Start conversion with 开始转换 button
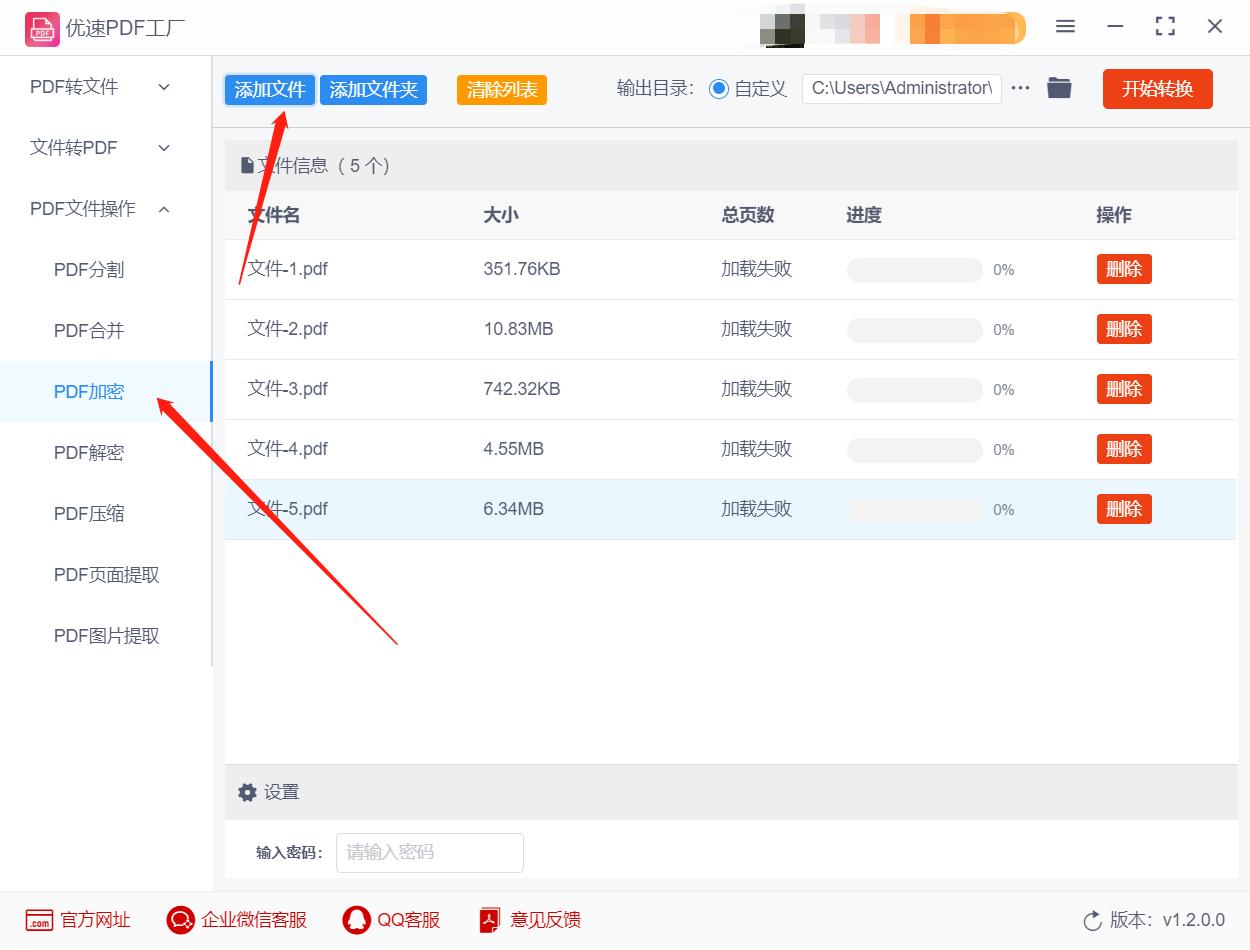Screen dimensions: 1250x950 pyautogui.click(x=1157, y=88)
